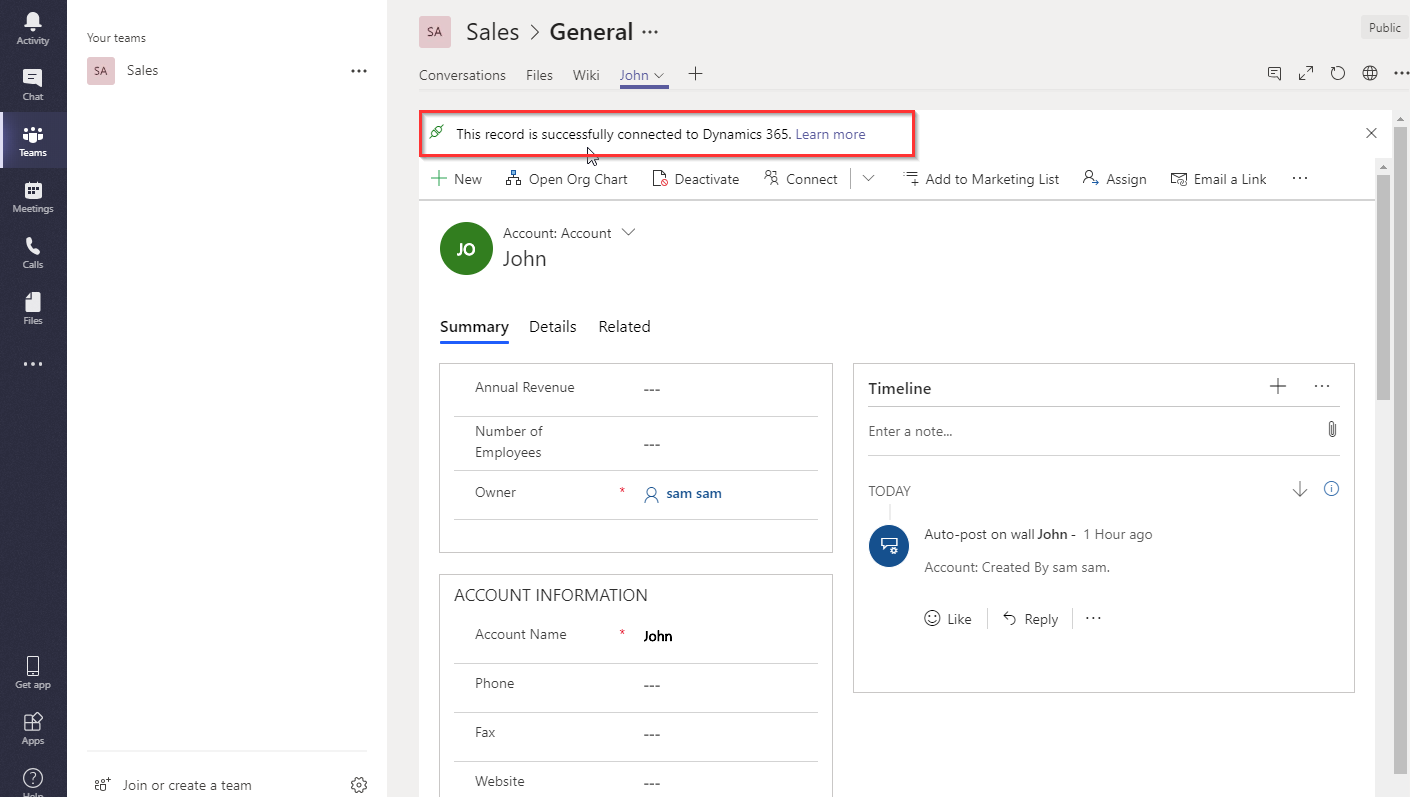Click the Public team label
Viewport: 1410px width, 797px height.
[1385, 28]
